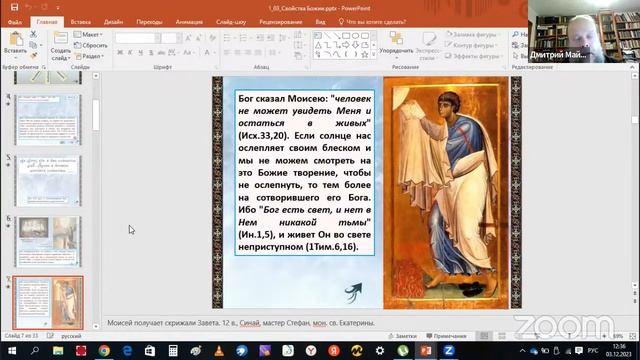This screenshot has width=640, height=360.
Task: Undo last action in quick access toolbar
Action: 28,7
